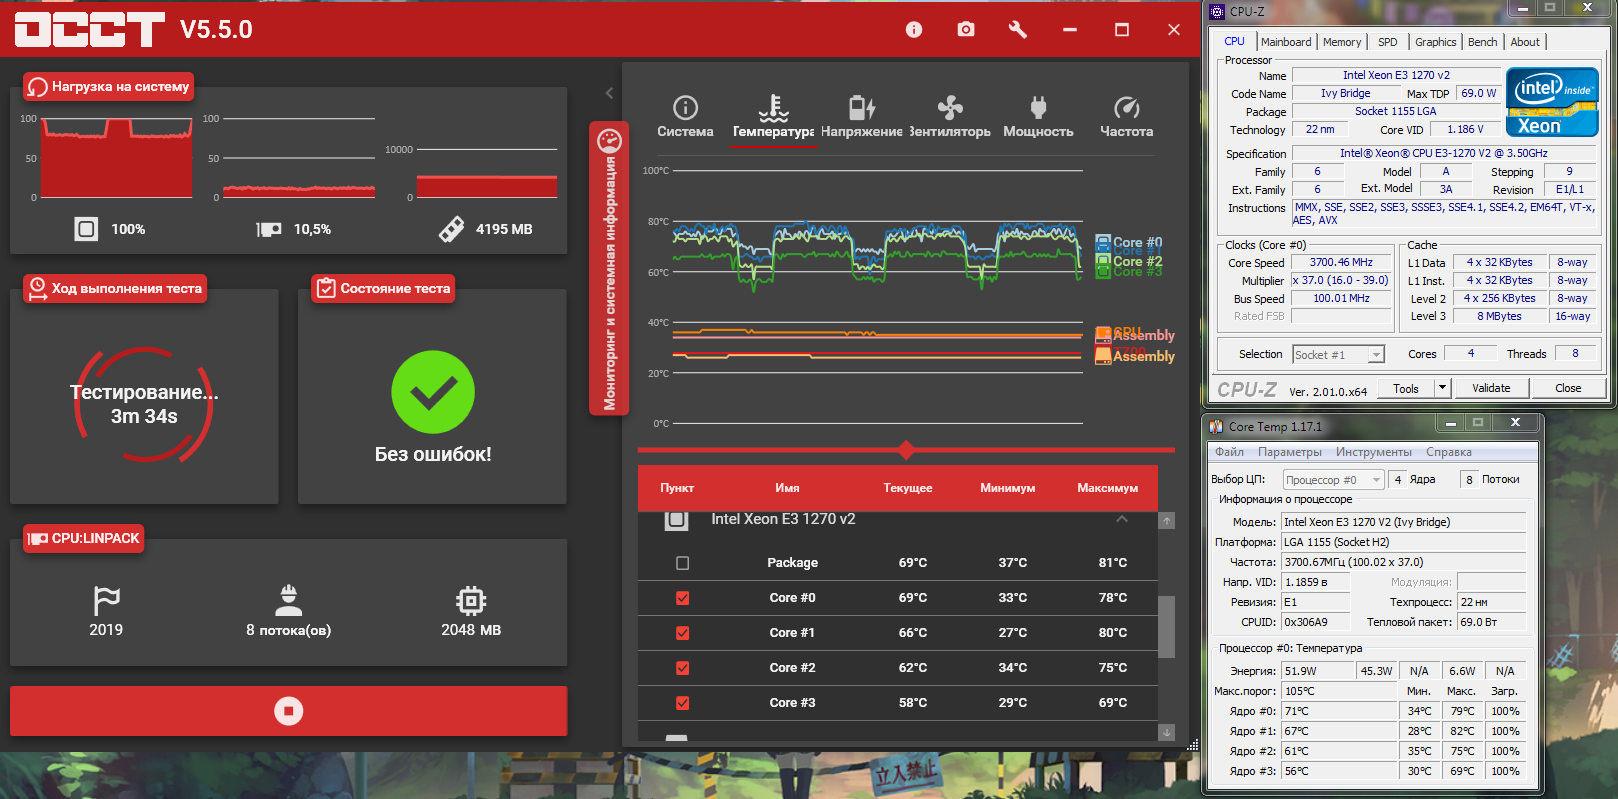Click the red diamond panel divider handle

click(x=906, y=450)
